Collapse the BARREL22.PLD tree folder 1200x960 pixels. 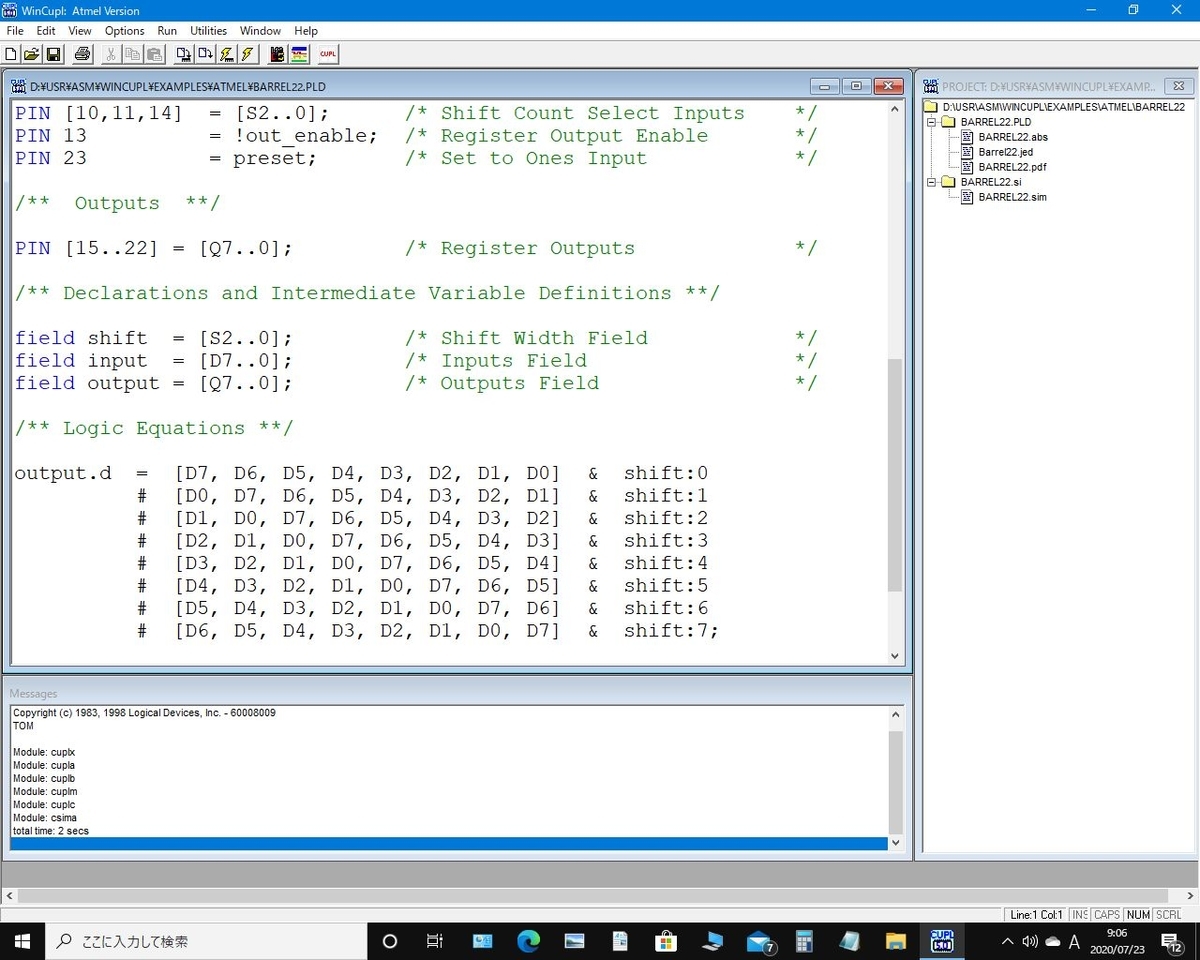[932, 122]
